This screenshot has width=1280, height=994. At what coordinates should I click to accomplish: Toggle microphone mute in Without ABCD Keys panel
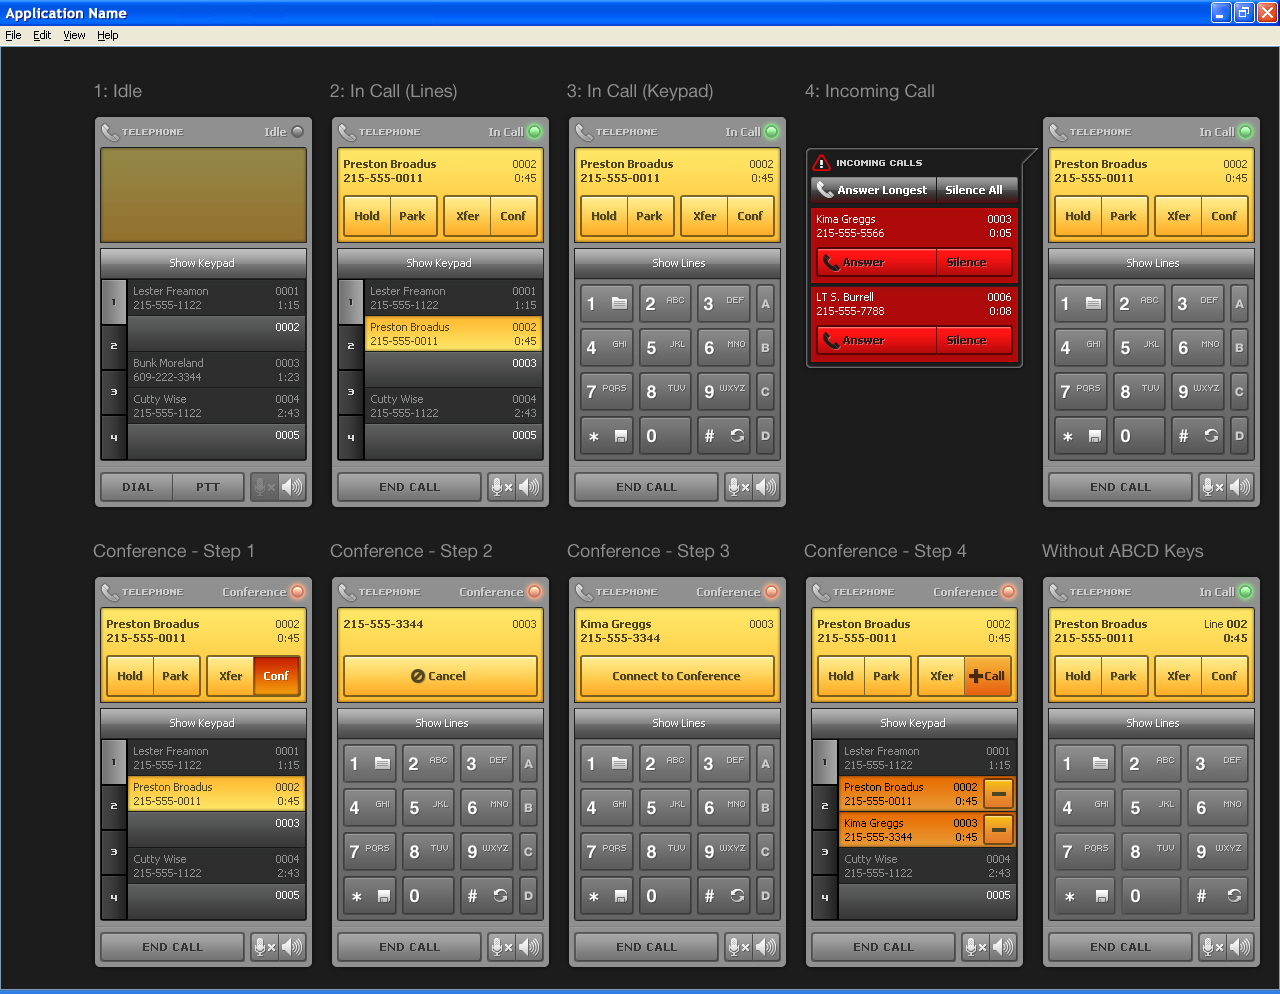pos(1212,947)
